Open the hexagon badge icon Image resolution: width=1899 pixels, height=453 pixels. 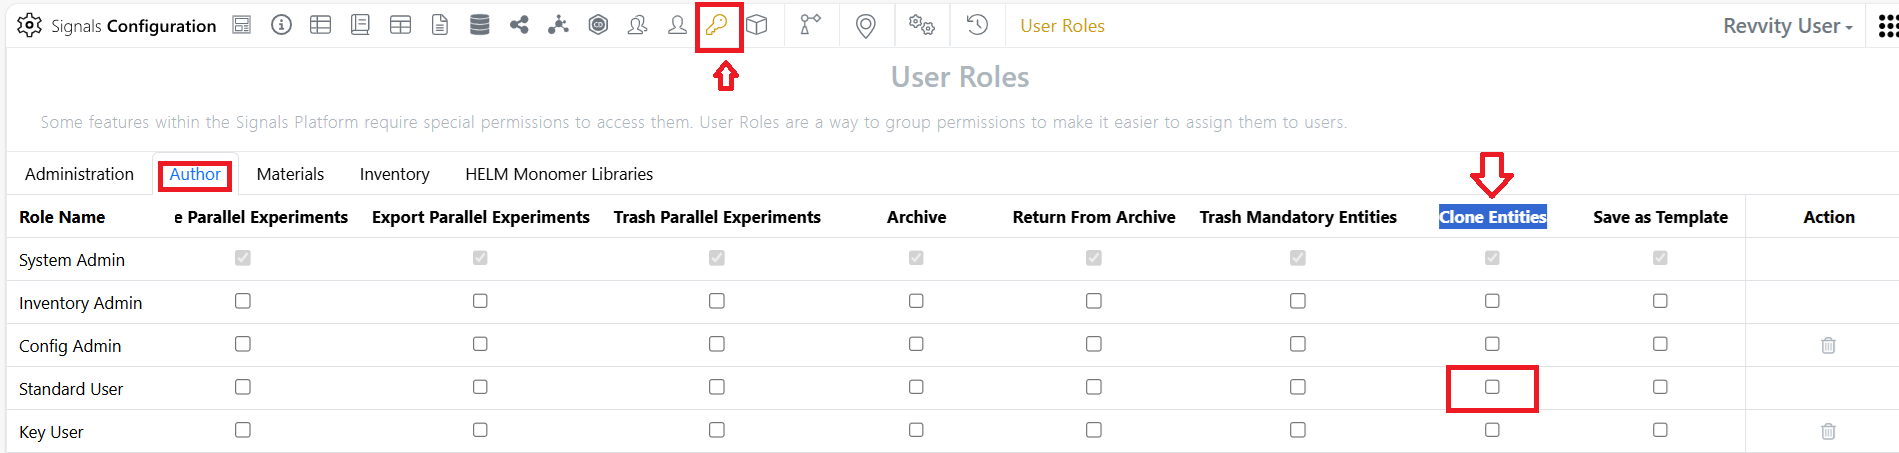coord(598,25)
